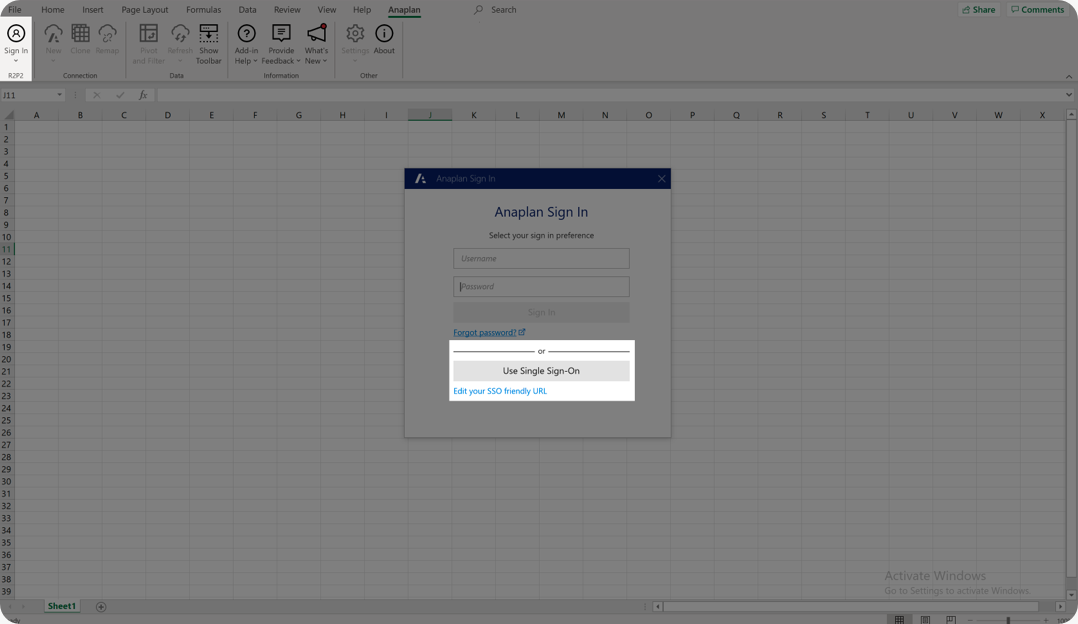This screenshot has height=624, width=1078.
Task: Click Edit your SSO friendly URL link
Action: 500,391
